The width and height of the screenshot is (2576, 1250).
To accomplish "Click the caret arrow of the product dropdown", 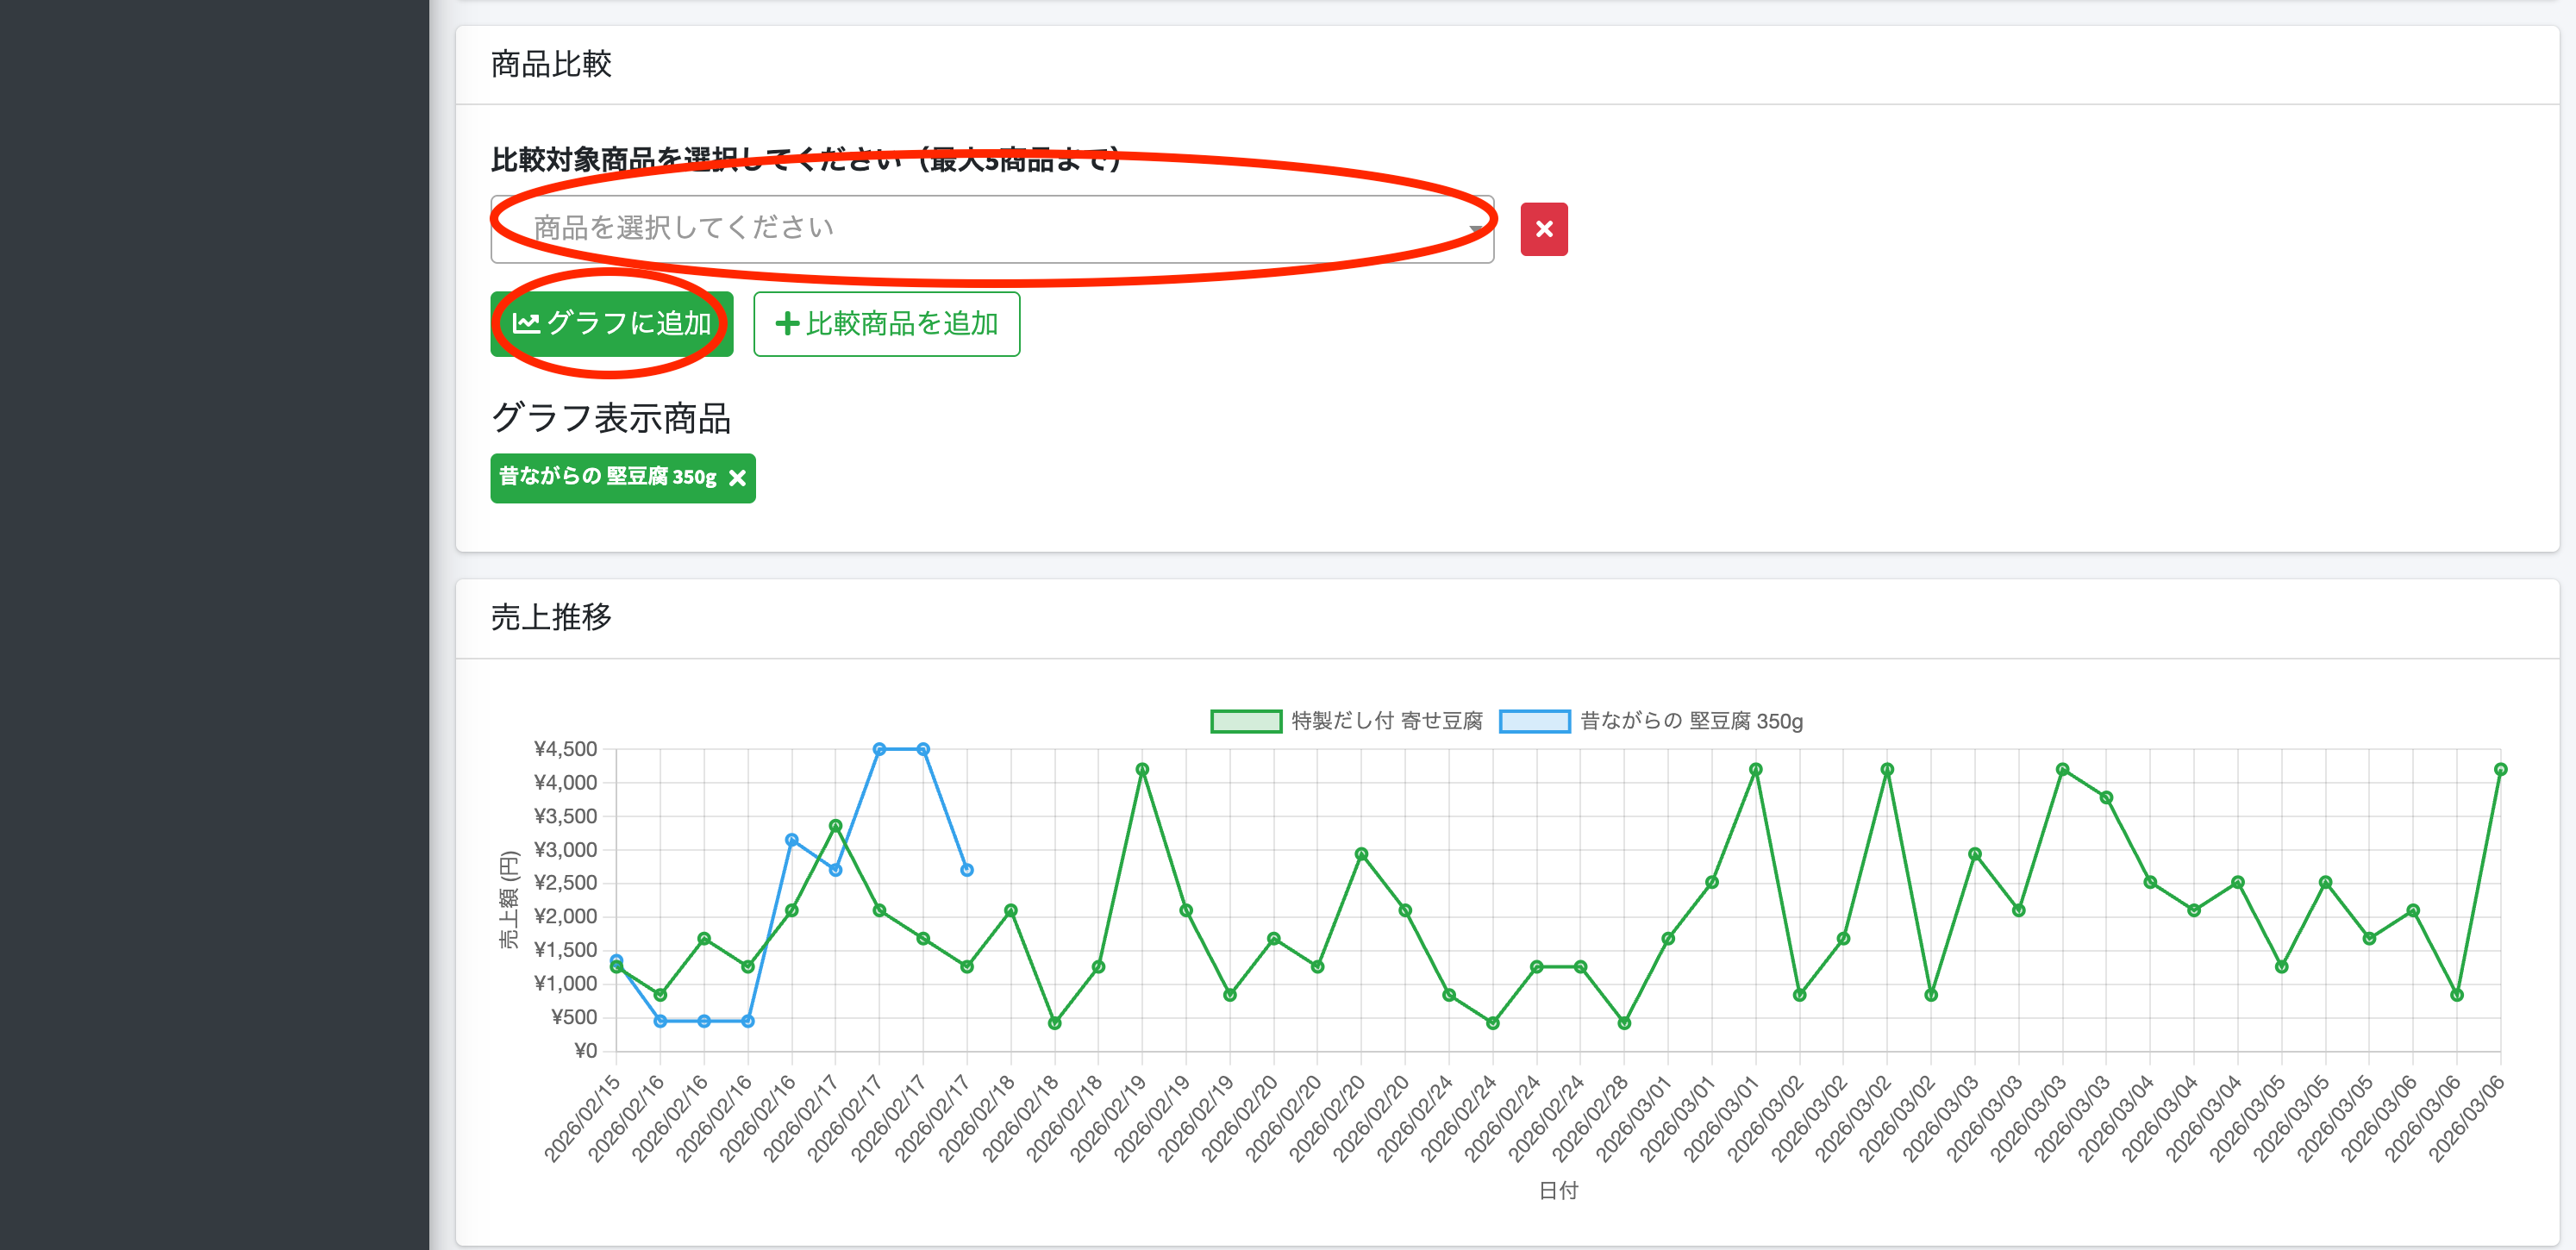I will [x=1475, y=230].
